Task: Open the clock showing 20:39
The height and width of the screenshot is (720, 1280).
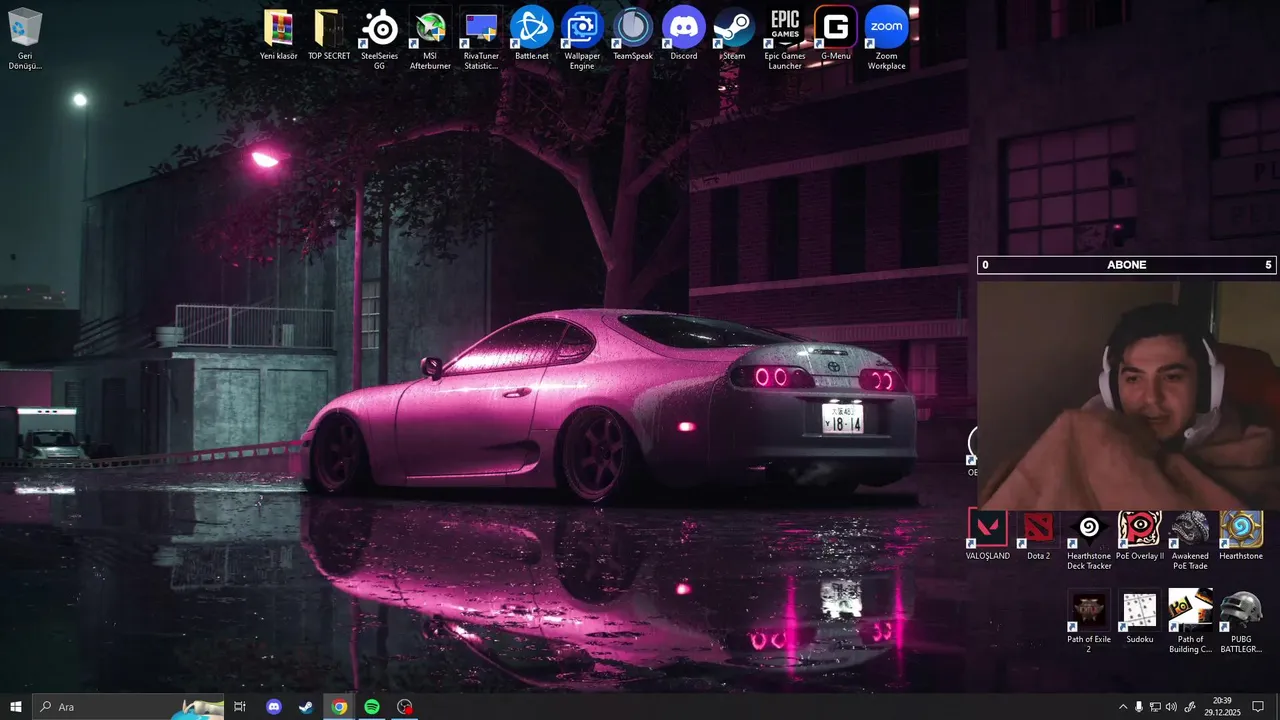Action: 1222,707
